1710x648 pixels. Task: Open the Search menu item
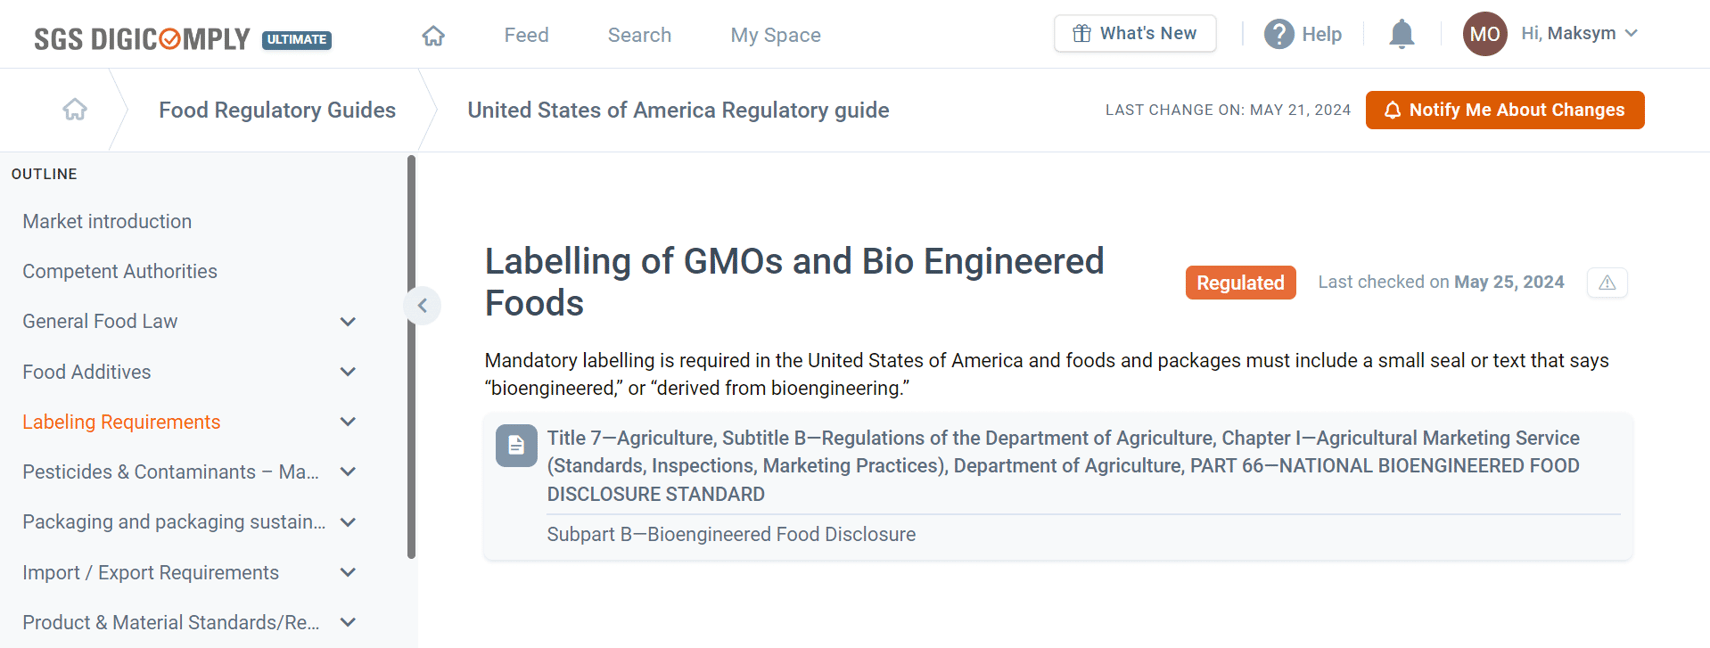[639, 34]
